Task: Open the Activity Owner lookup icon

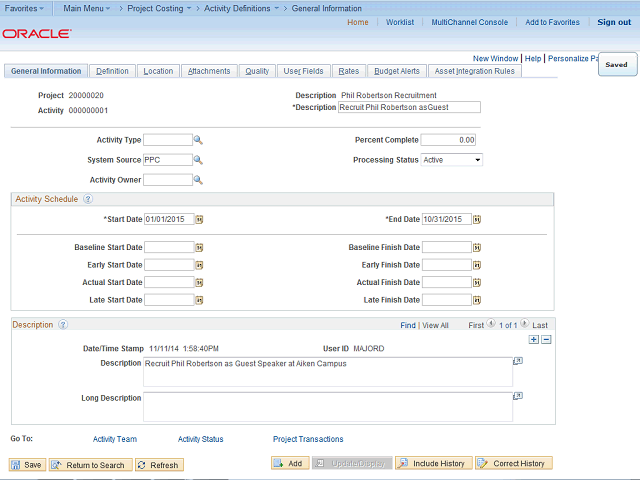Action: pyautogui.click(x=198, y=180)
